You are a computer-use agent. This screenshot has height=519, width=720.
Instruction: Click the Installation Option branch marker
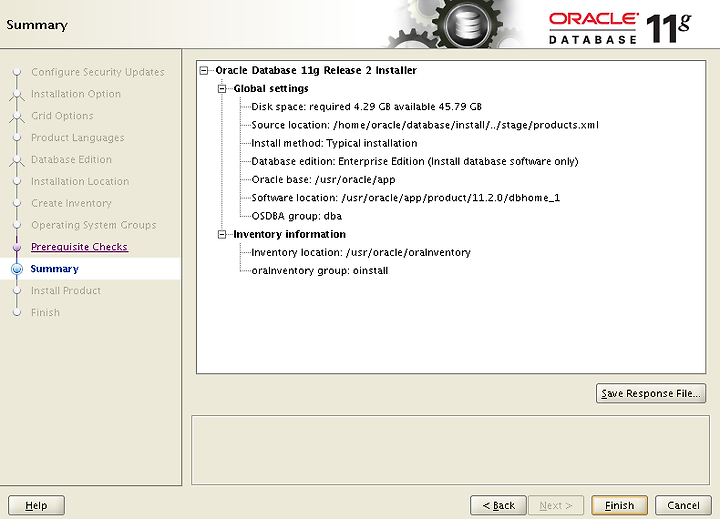17,95
